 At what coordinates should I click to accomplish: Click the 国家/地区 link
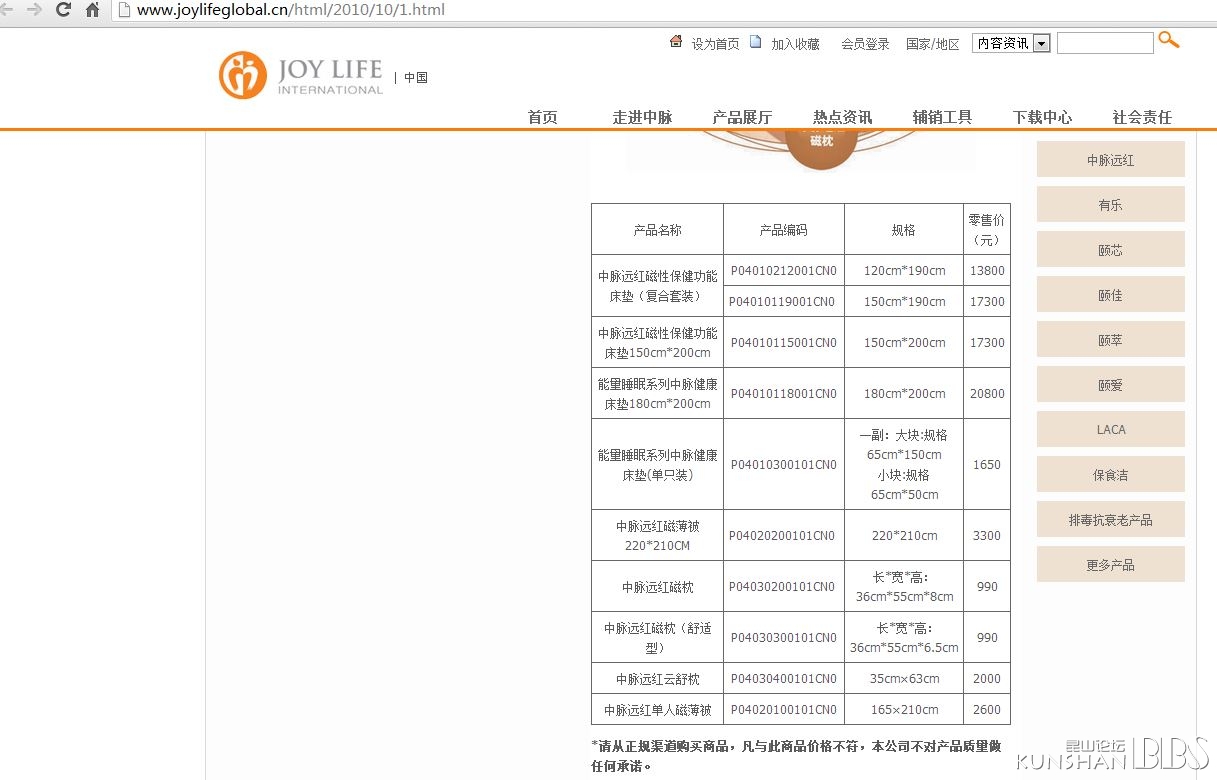(x=933, y=44)
